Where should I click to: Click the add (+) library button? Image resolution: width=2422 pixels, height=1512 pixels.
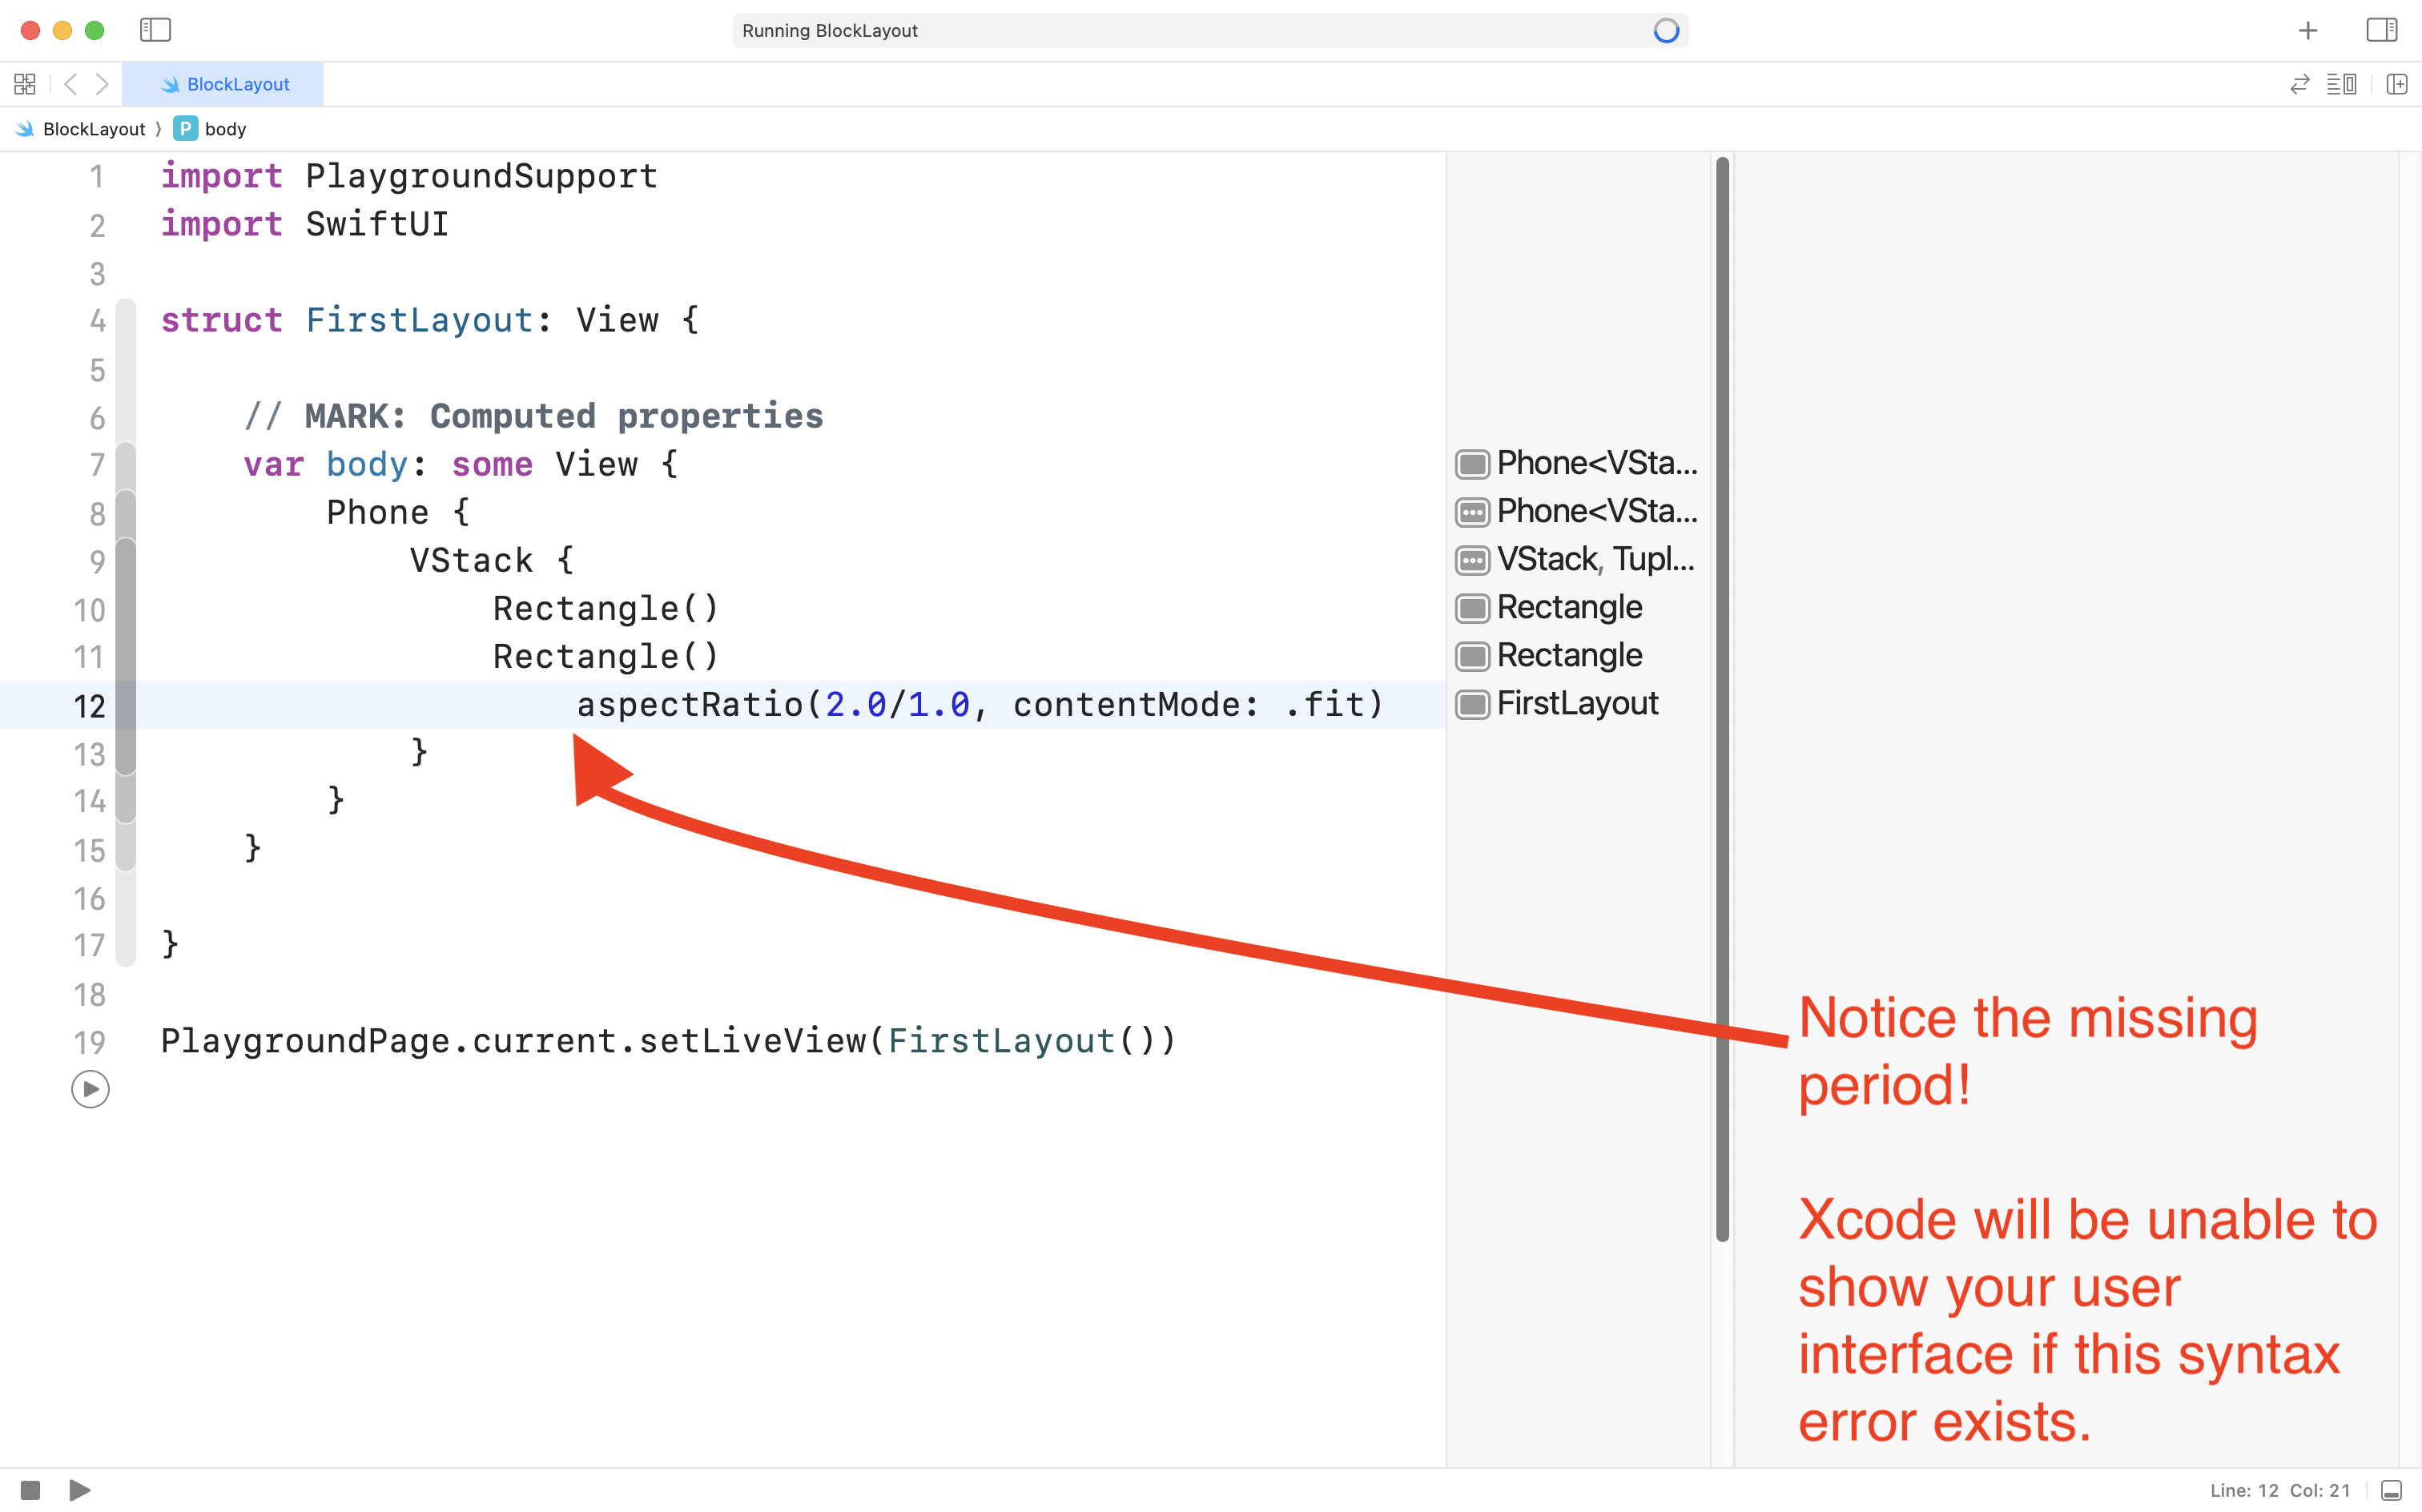[x=2307, y=30]
